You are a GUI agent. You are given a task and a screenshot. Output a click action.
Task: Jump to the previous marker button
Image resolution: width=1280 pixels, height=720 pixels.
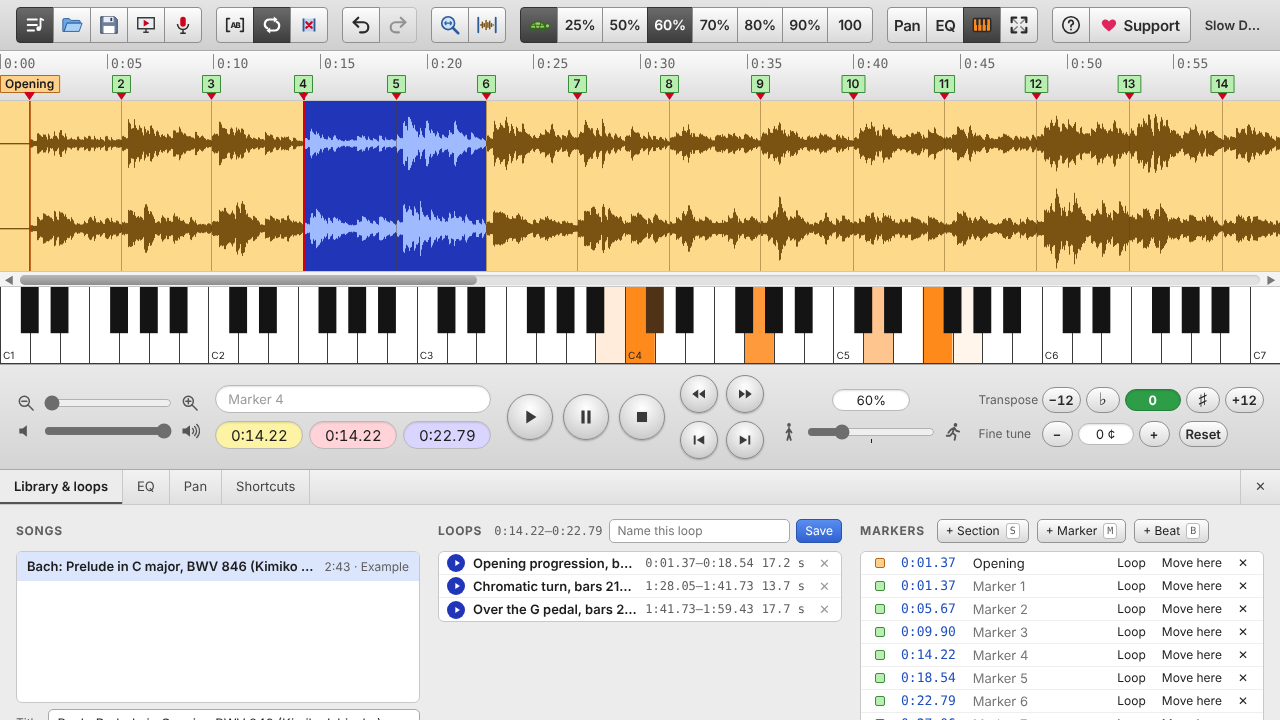[x=699, y=440]
